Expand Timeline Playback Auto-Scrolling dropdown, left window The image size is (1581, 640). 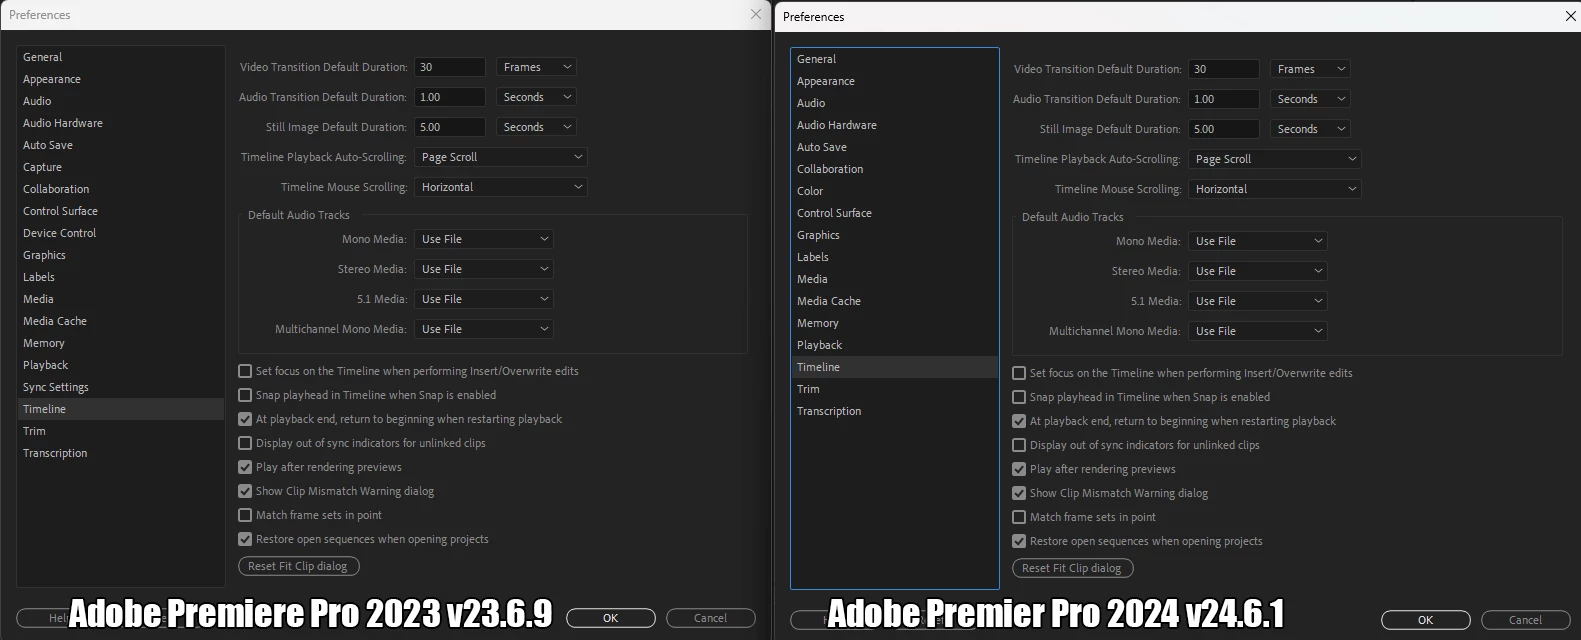(x=500, y=157)
